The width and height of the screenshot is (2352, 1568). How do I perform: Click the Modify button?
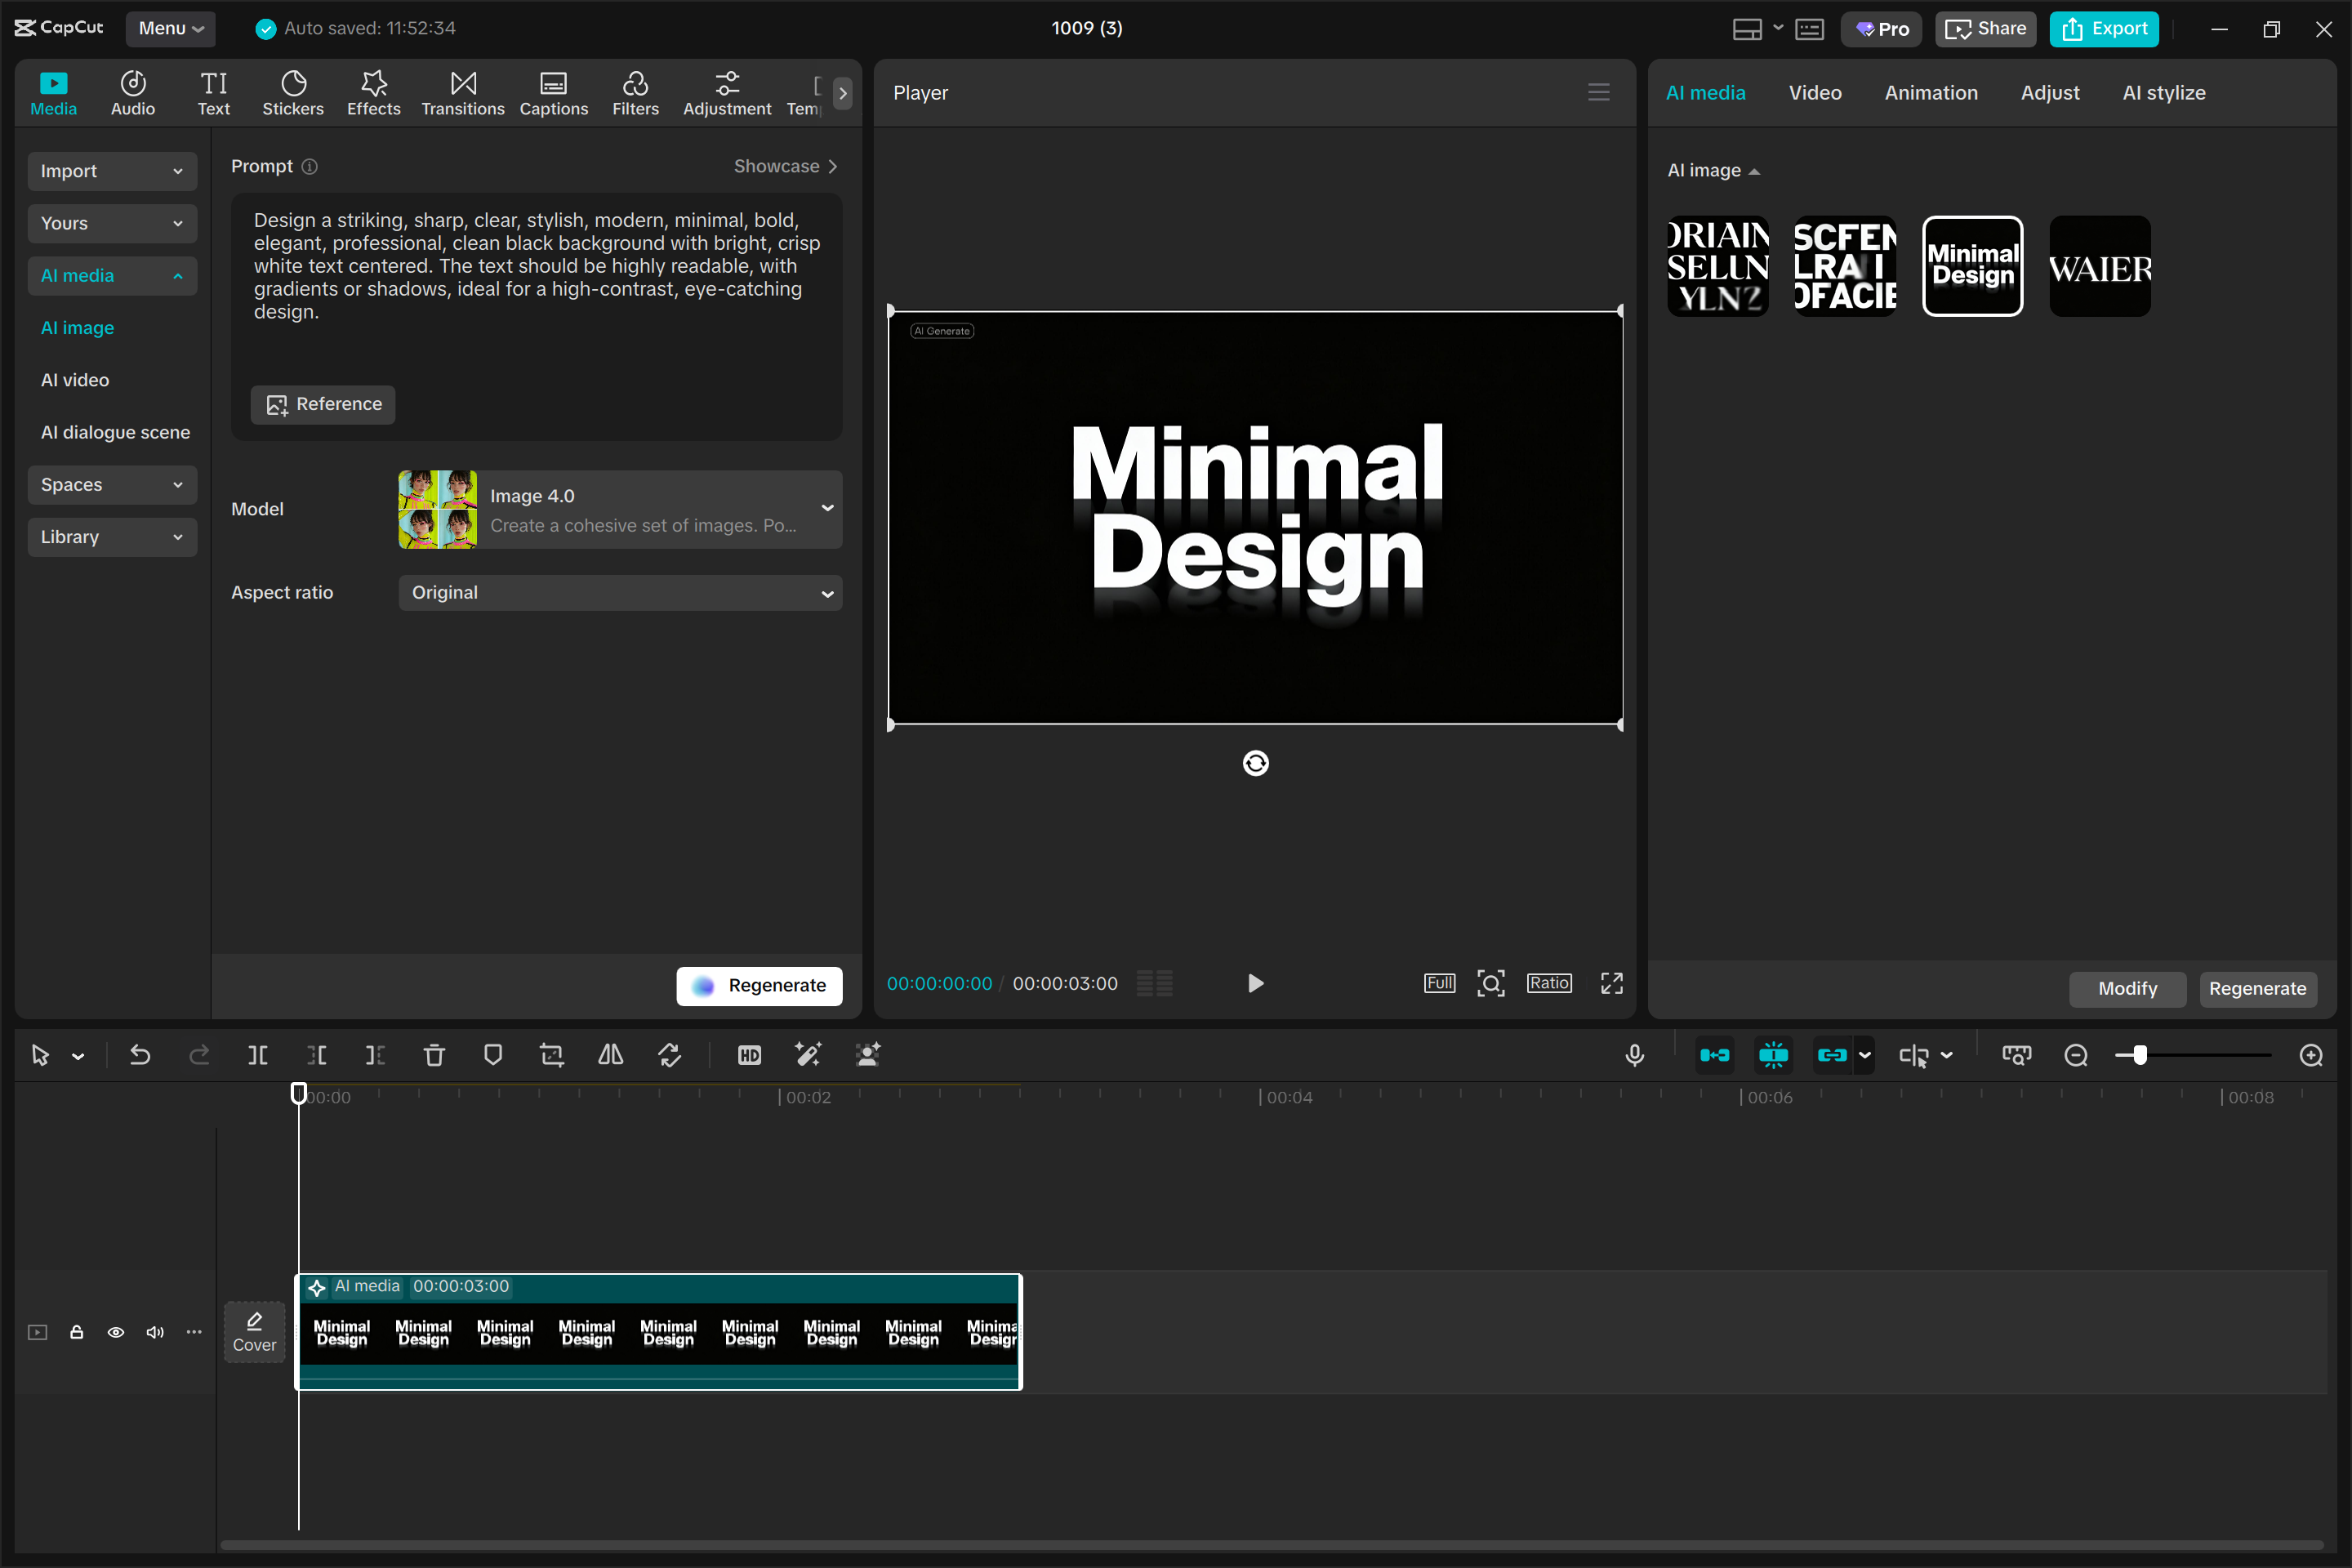point(2127,988)
